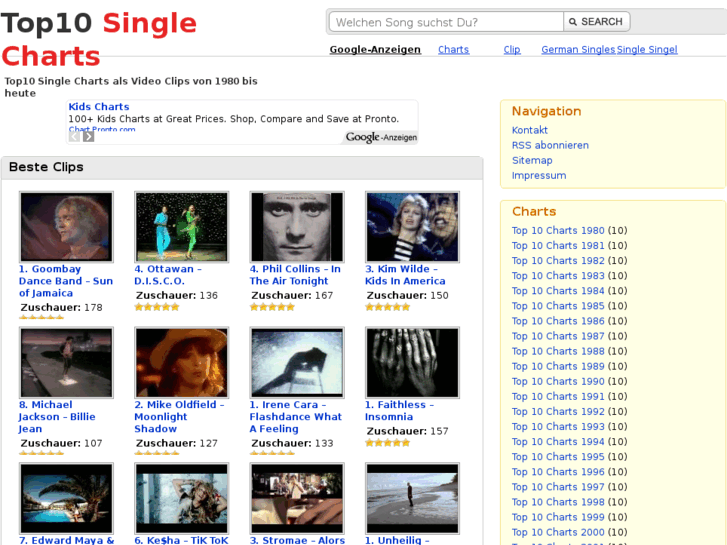Open Top 10 Charts 1989

pos(558,366)
